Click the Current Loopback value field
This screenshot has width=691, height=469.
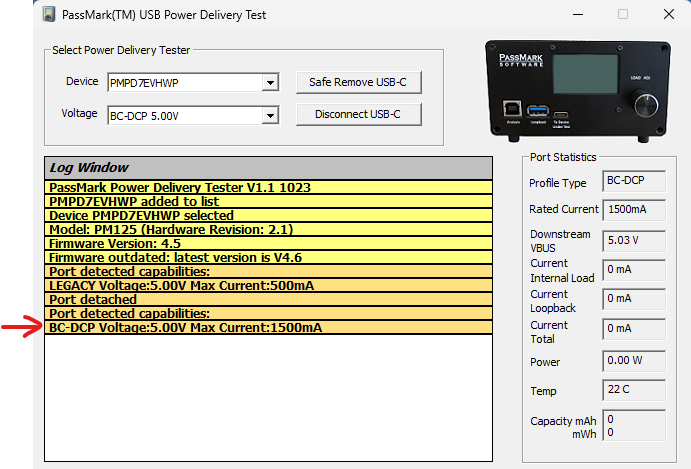(634, 299)
